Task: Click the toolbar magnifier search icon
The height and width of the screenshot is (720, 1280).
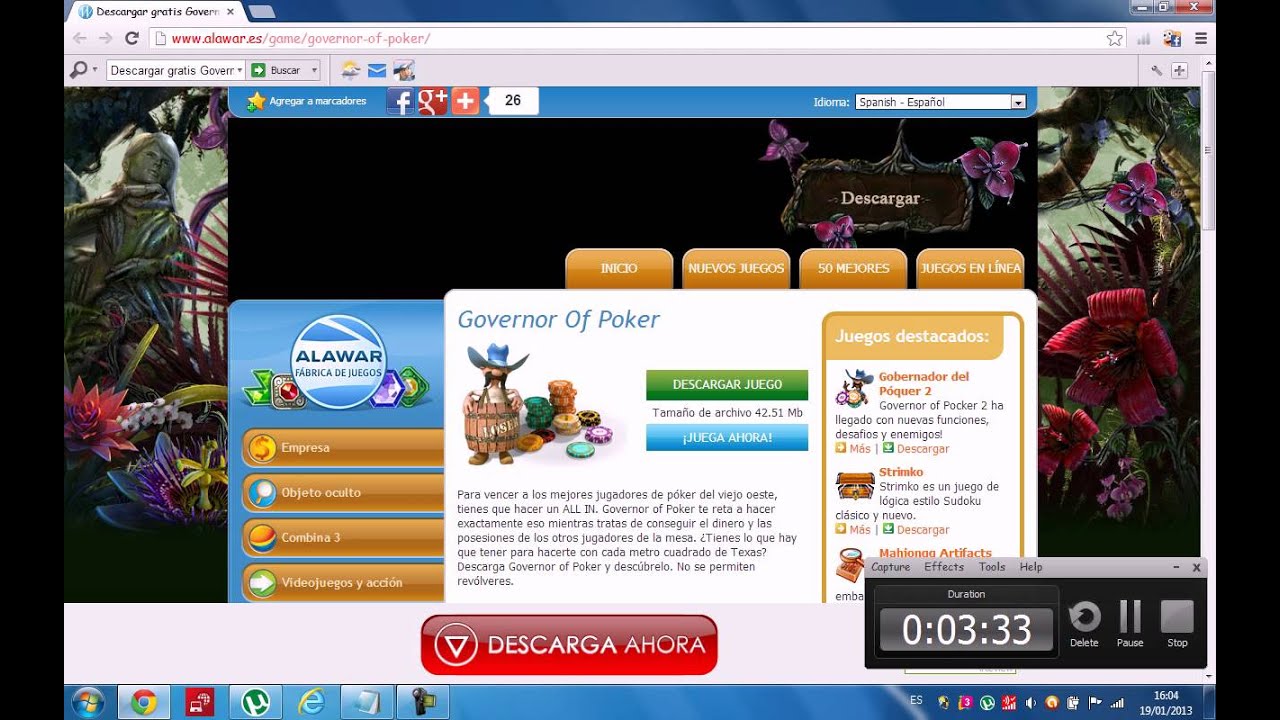Action: [78, 70]
